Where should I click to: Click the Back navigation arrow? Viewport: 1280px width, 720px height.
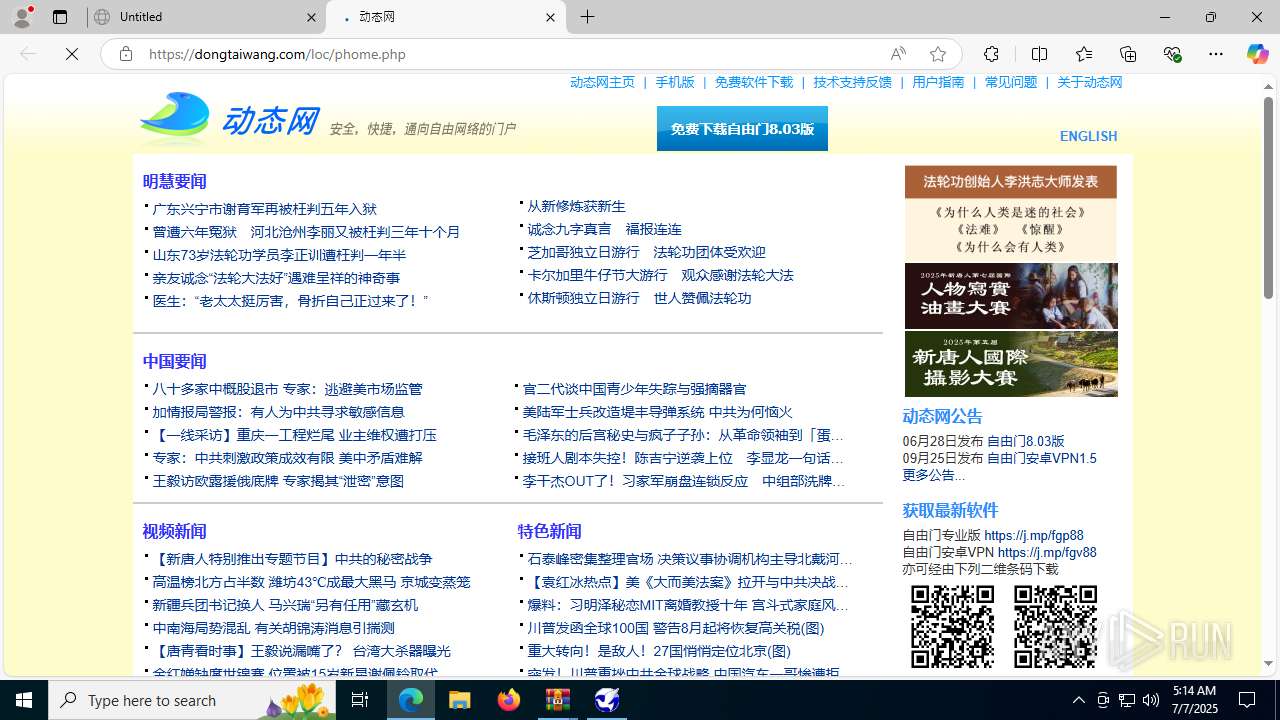pos(28,54)
